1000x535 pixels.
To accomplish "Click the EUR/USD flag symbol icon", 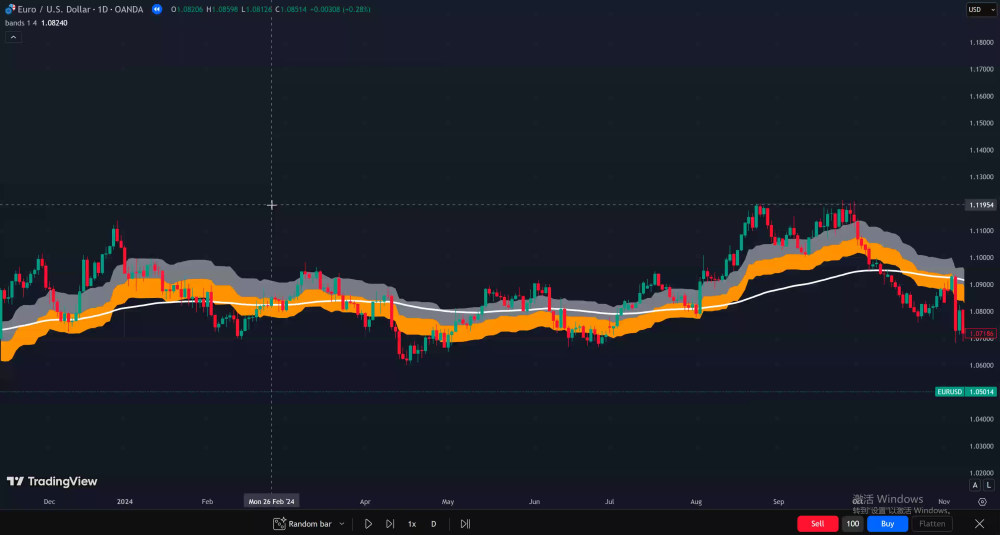I will coord(10,9).
